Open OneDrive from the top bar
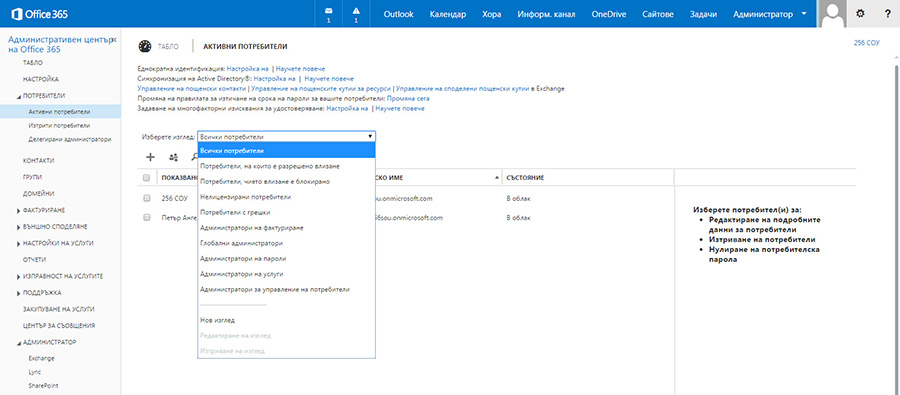Screen dimensions: 900x395 [x=609, y=14]
